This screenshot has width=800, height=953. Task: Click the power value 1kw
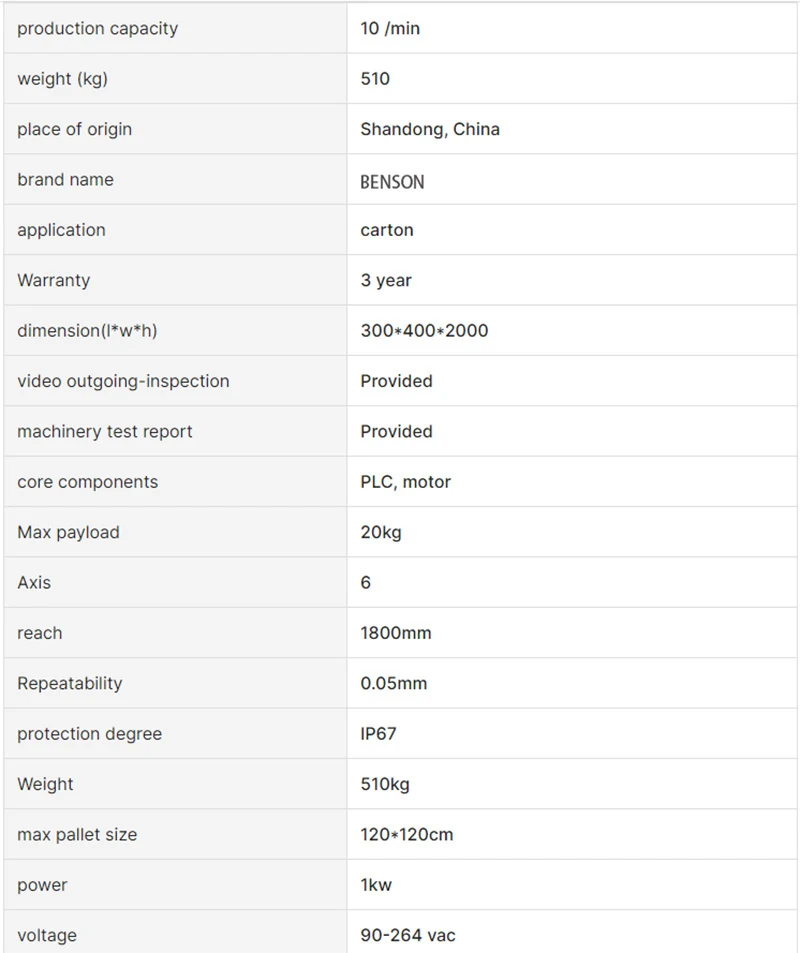coord(376,885)
